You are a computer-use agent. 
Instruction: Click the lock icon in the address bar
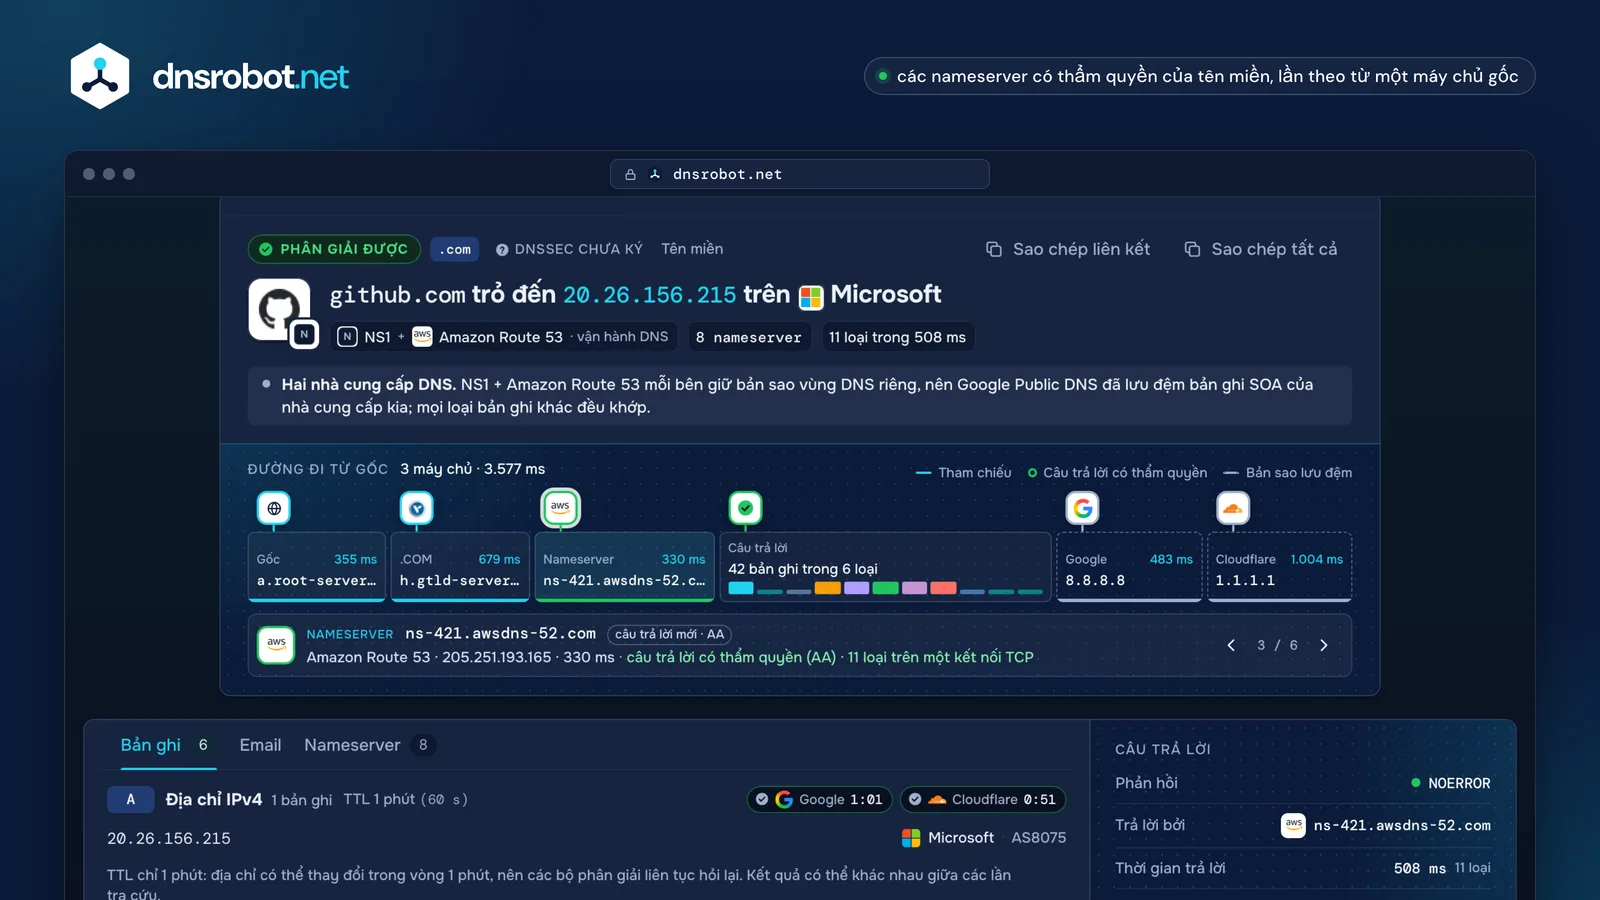(630, 175)
